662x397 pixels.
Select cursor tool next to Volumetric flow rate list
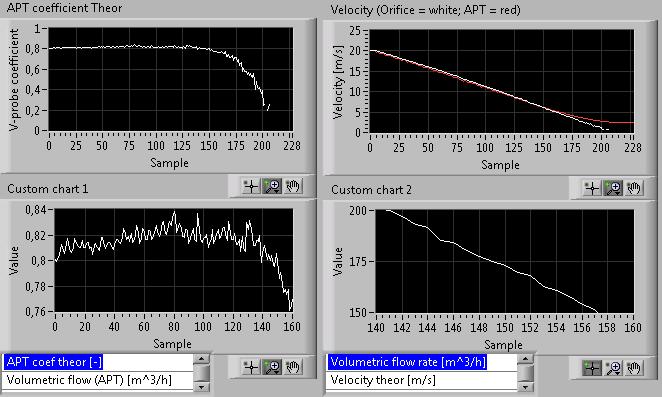592,368
